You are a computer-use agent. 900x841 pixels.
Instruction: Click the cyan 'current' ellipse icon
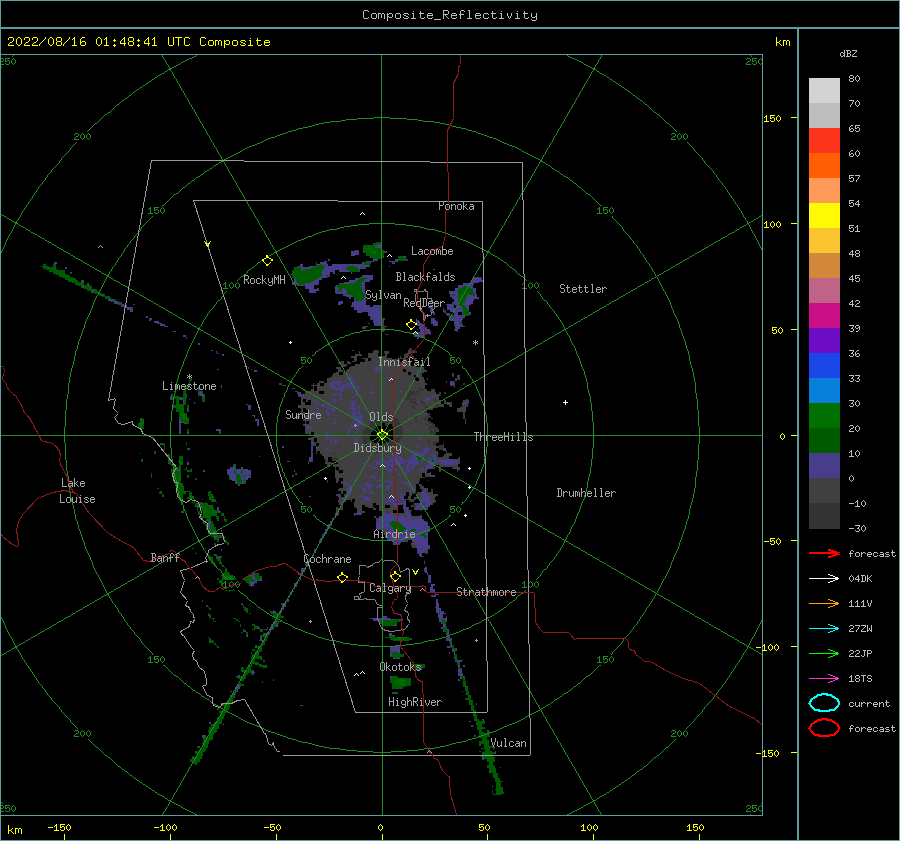(x=824, y=703)
